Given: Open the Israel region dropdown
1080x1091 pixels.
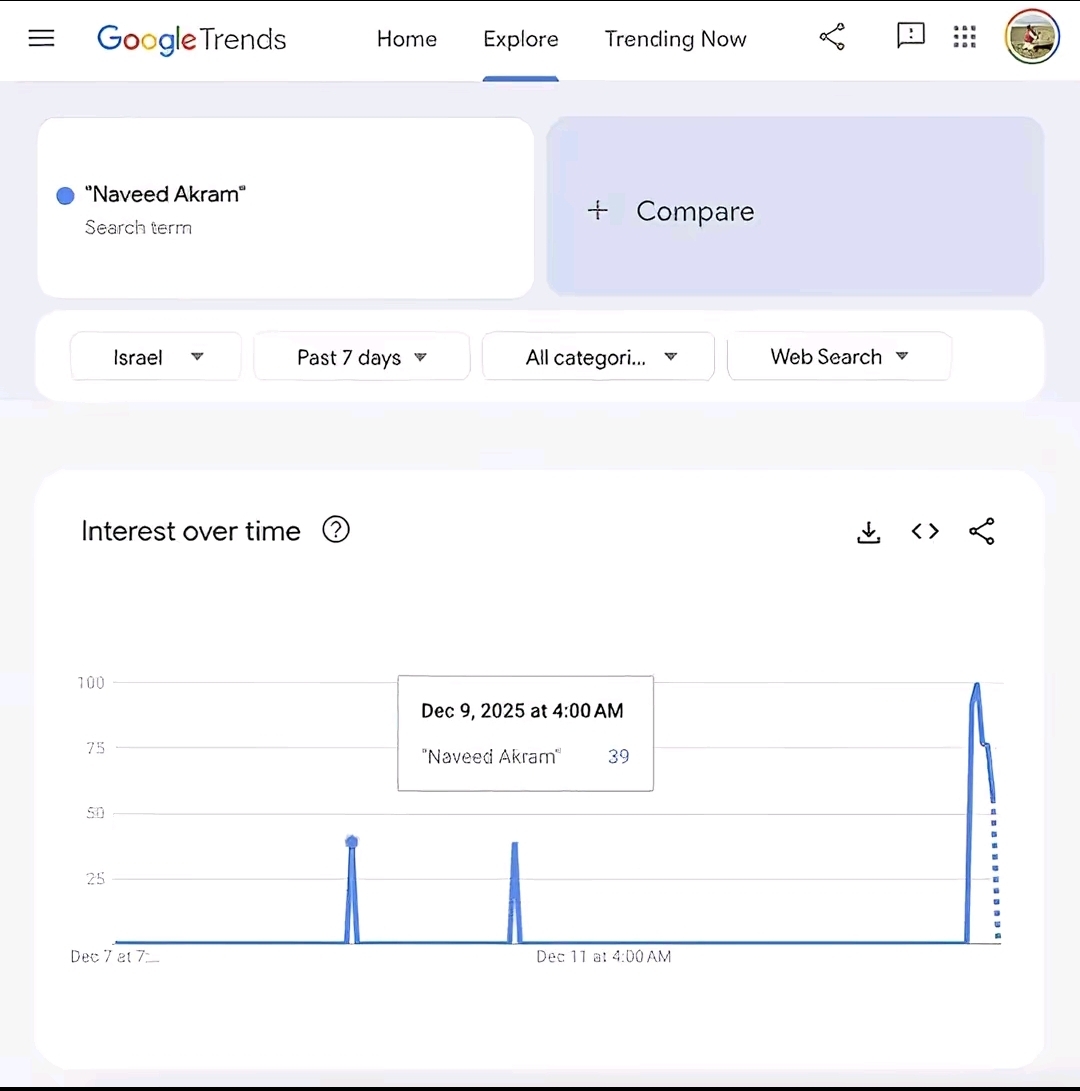Looking at the screenshot, I should click(x=155, y=356).
